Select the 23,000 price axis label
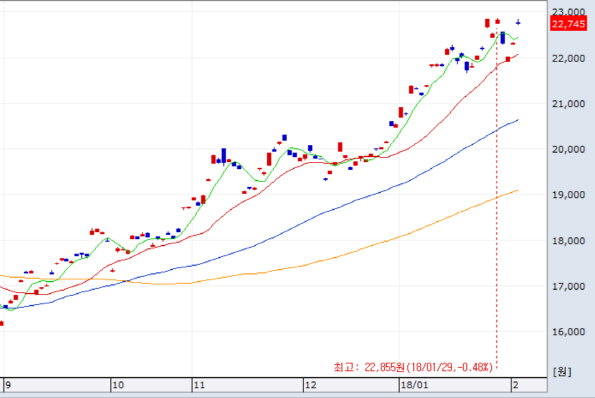 tap(568, 12)
